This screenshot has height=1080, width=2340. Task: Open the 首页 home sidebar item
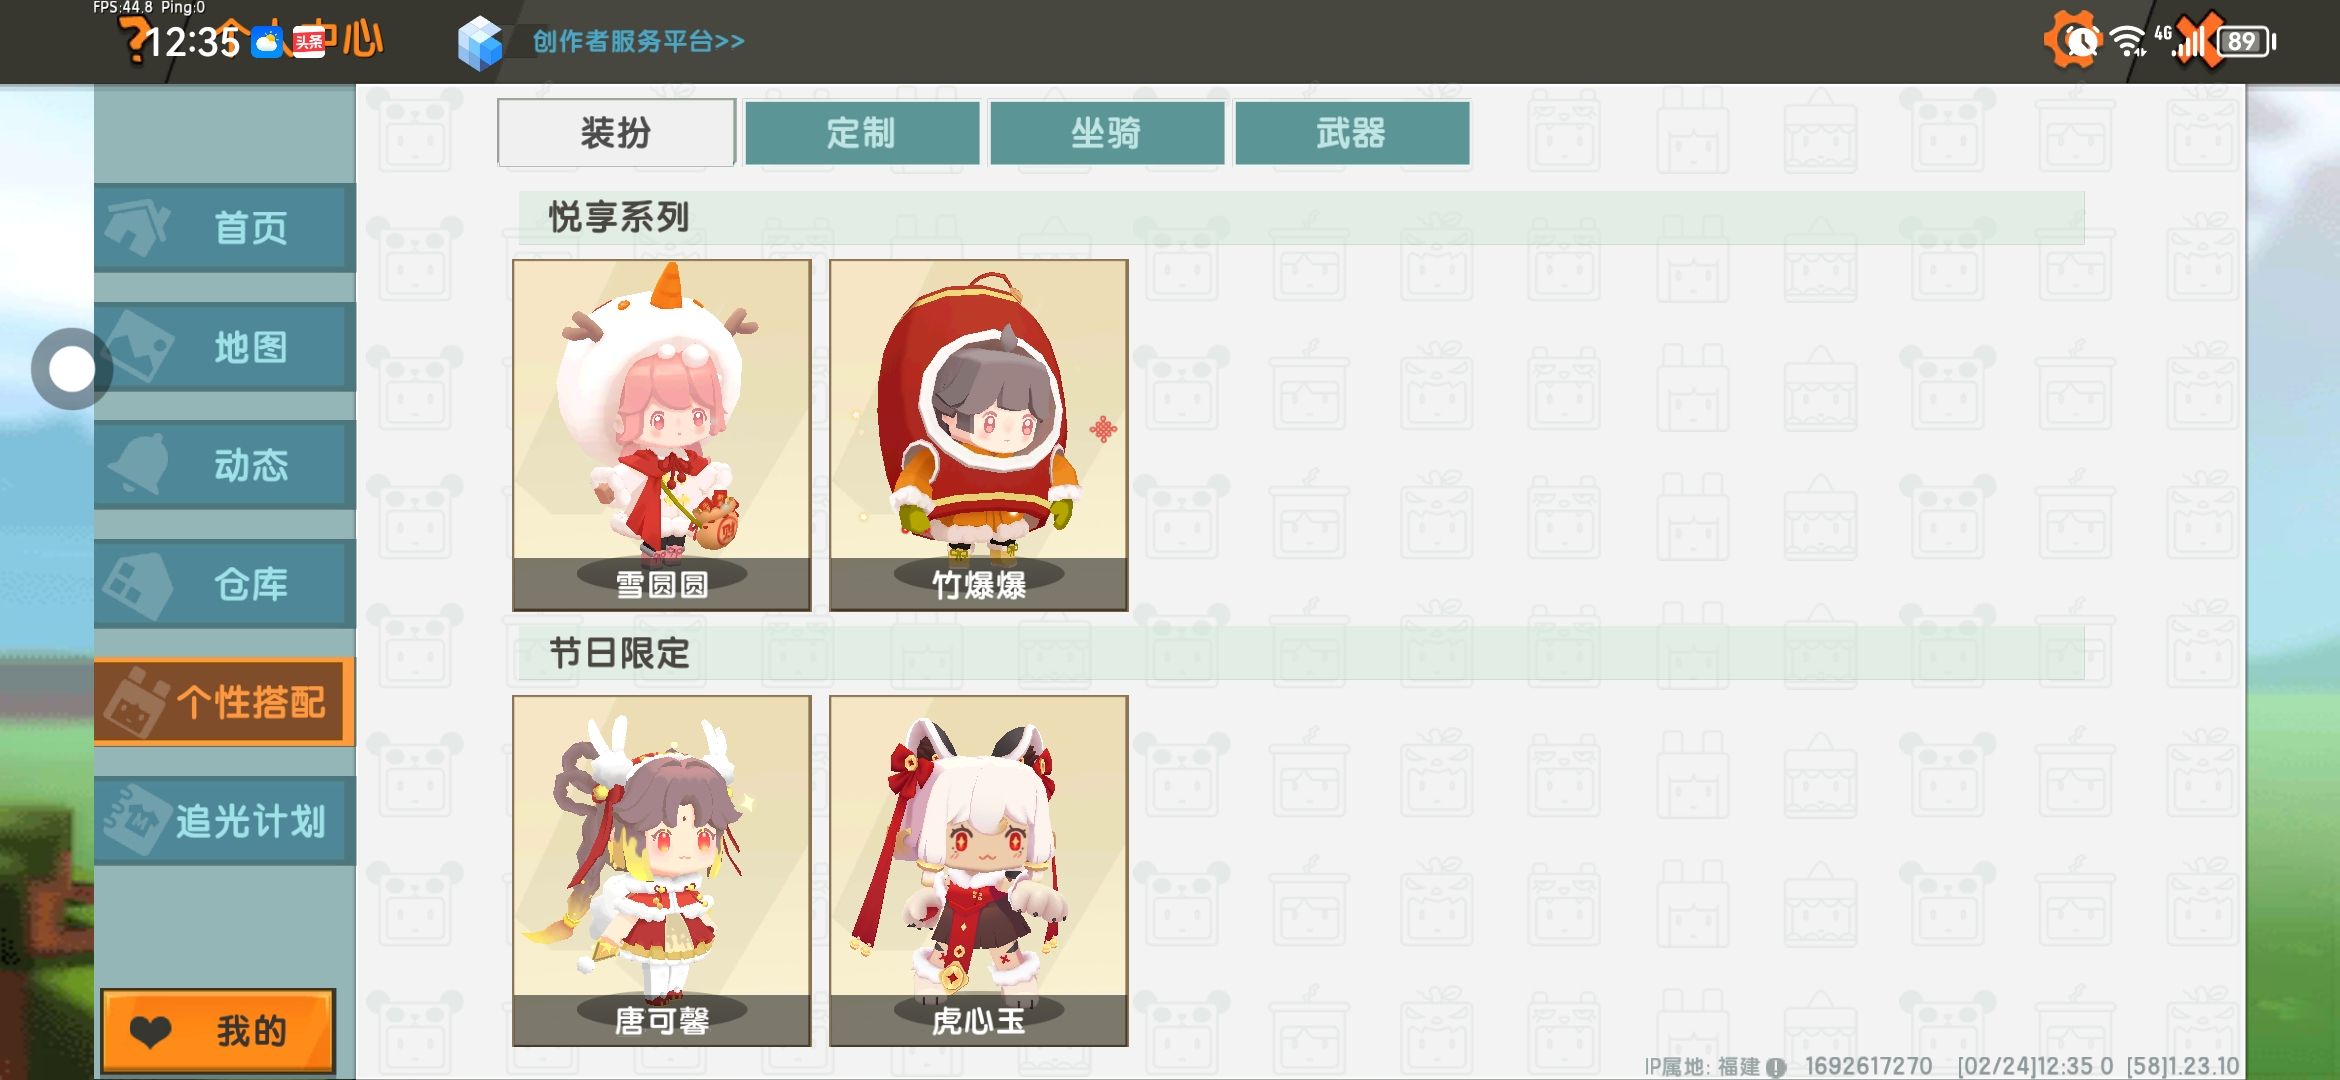click(x=225, y=228)
